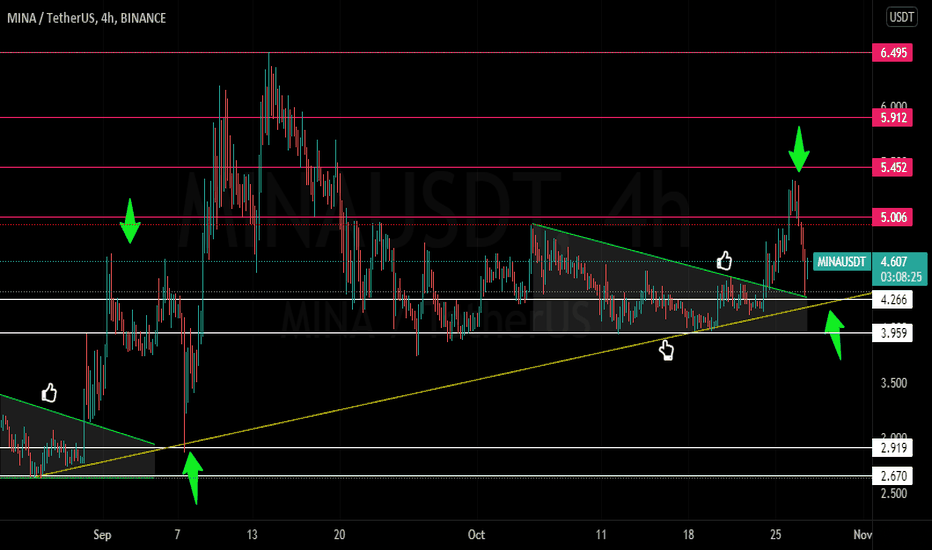This screenshot has height=550, width=932.
Task: Click the MINAUSDT symbol tag on price axis
Action: coord(842,262)
